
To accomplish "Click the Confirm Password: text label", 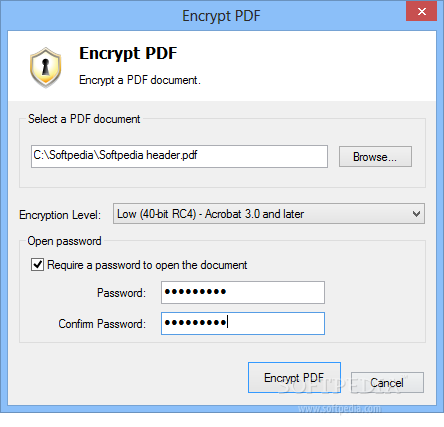I will click(102, 324).
